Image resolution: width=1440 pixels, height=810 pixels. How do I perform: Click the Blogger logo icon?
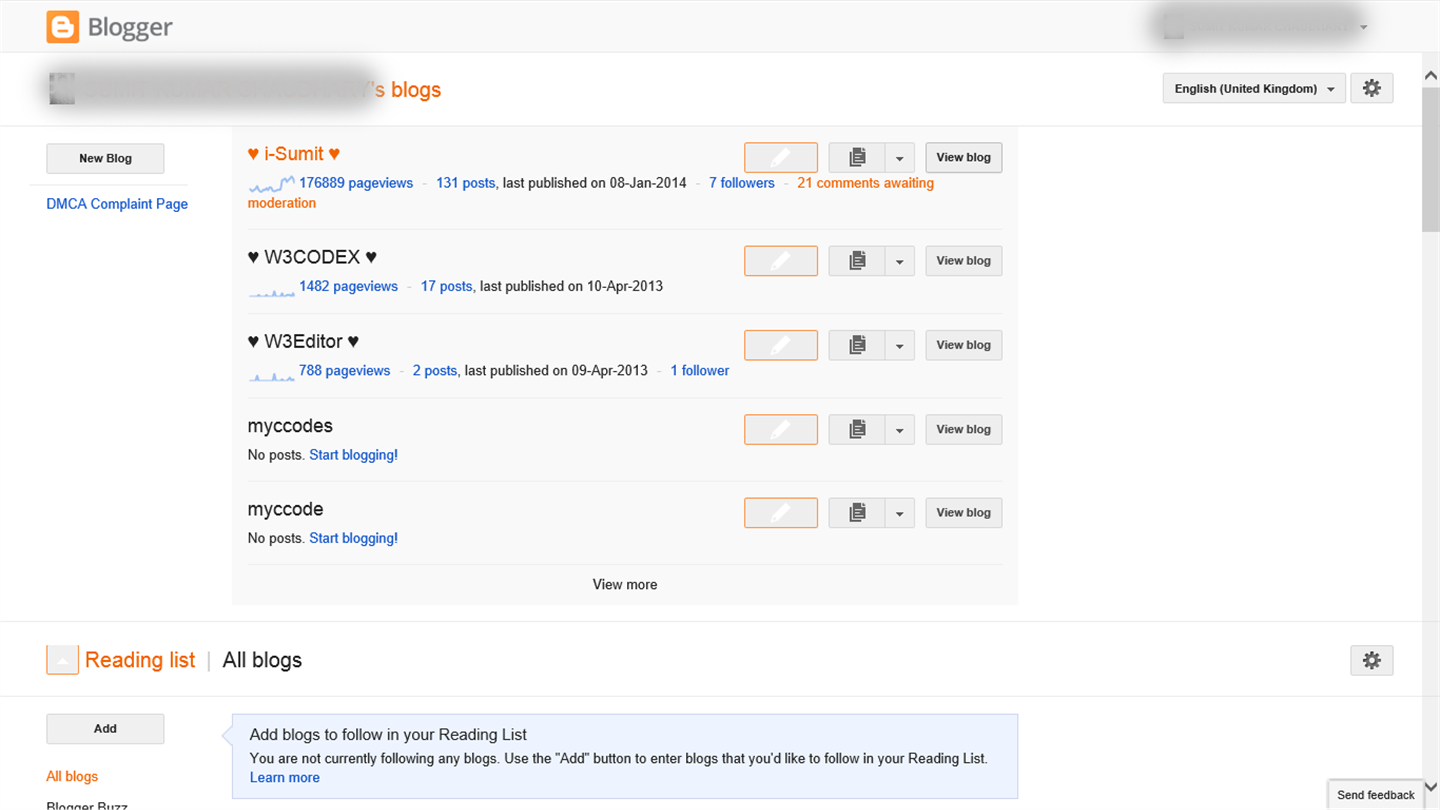pos(62,27)
